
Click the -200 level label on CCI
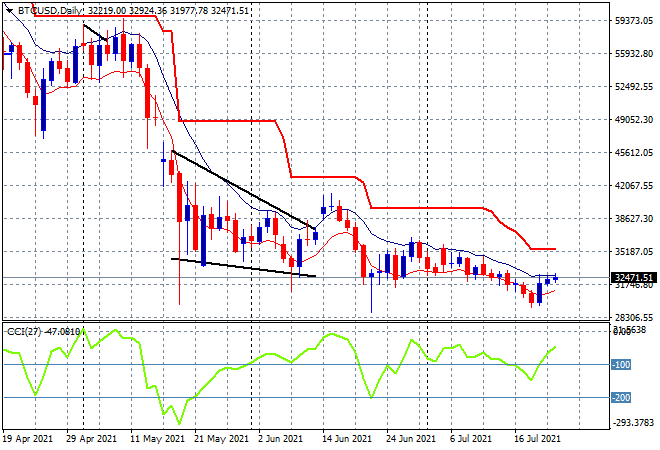(x=620, y=397)
